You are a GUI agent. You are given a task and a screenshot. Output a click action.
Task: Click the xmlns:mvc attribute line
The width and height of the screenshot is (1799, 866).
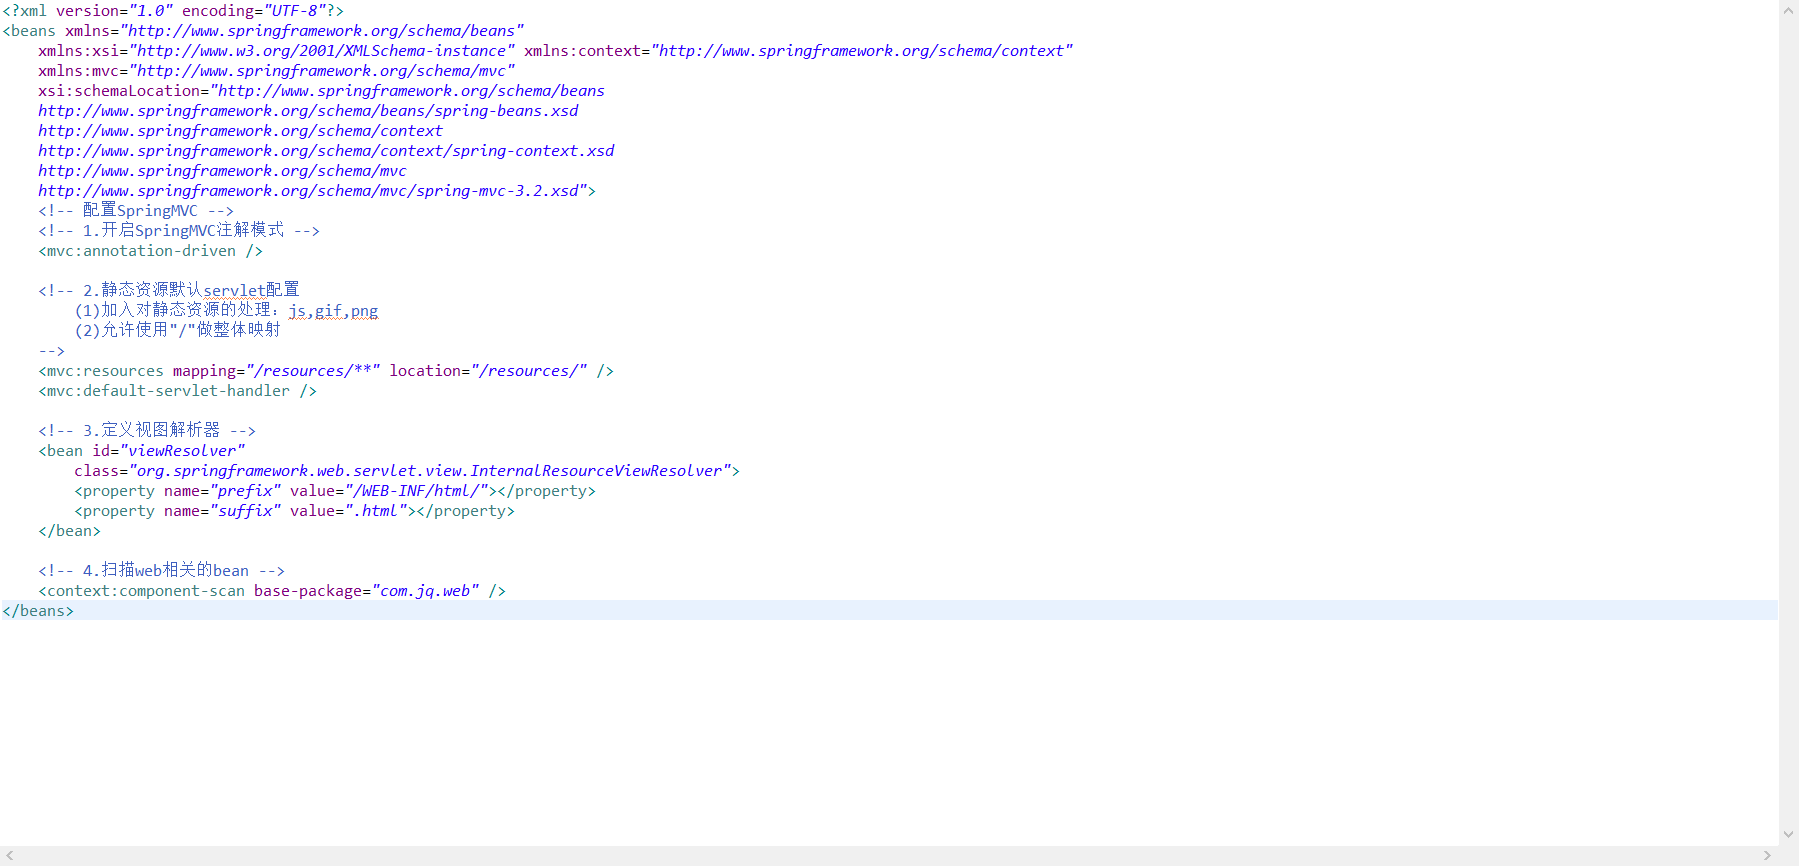click(277, 71)
